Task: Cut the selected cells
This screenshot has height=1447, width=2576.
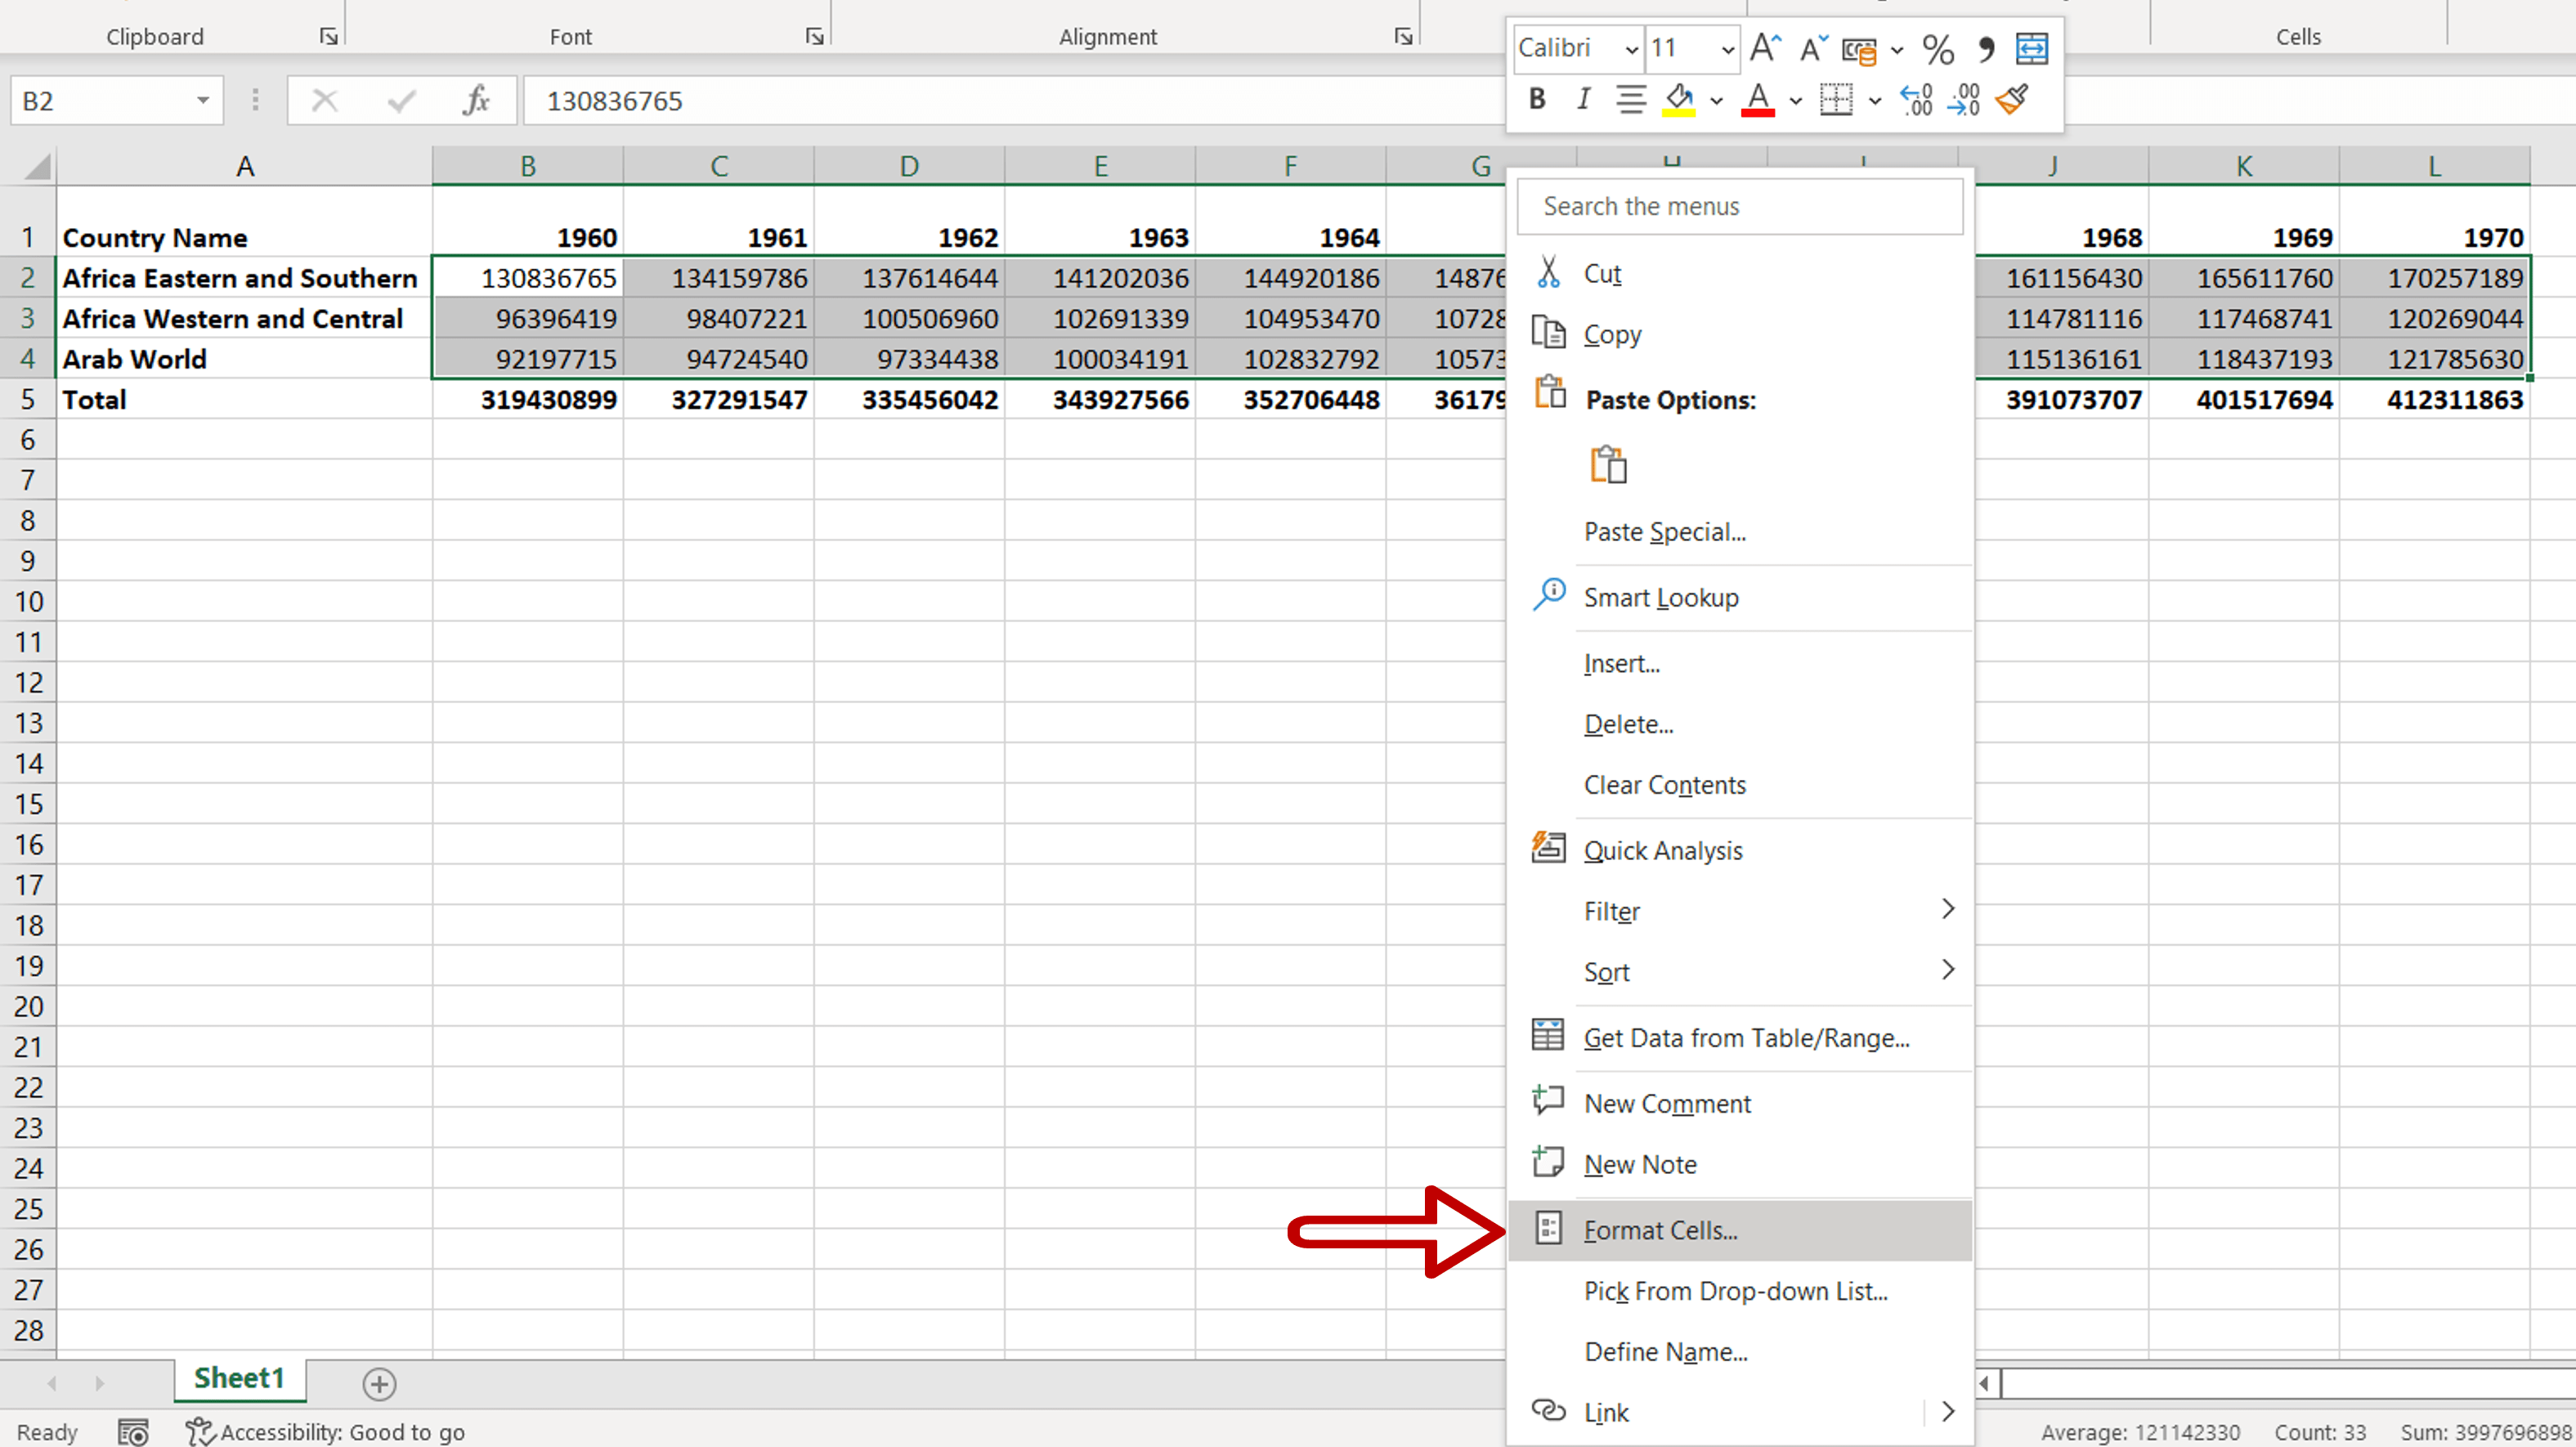Action: [1604, 272]
